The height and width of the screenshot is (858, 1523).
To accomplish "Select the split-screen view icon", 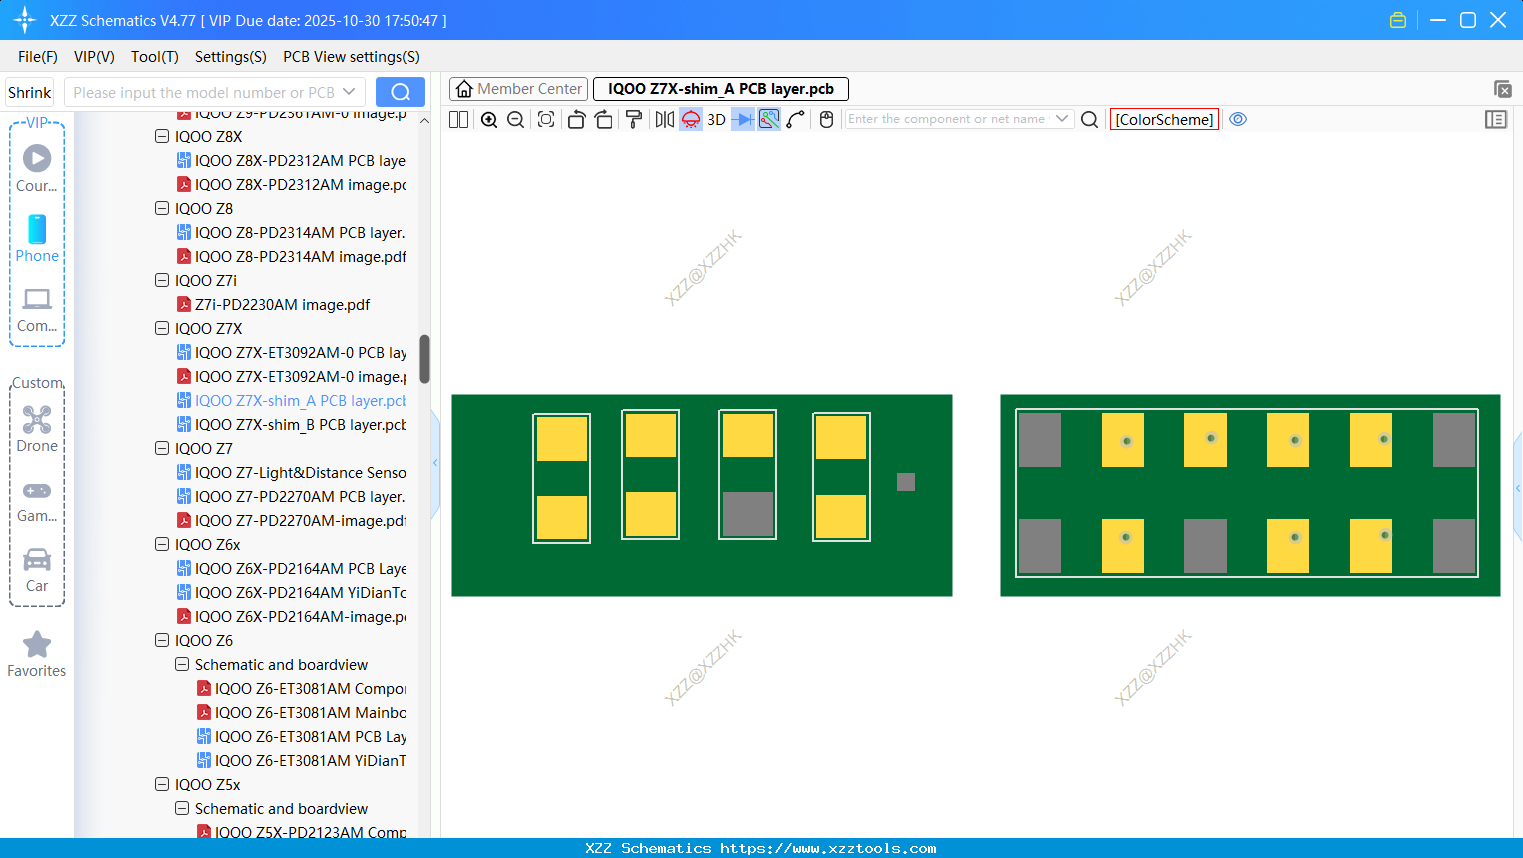I will [x=457, y=119].
